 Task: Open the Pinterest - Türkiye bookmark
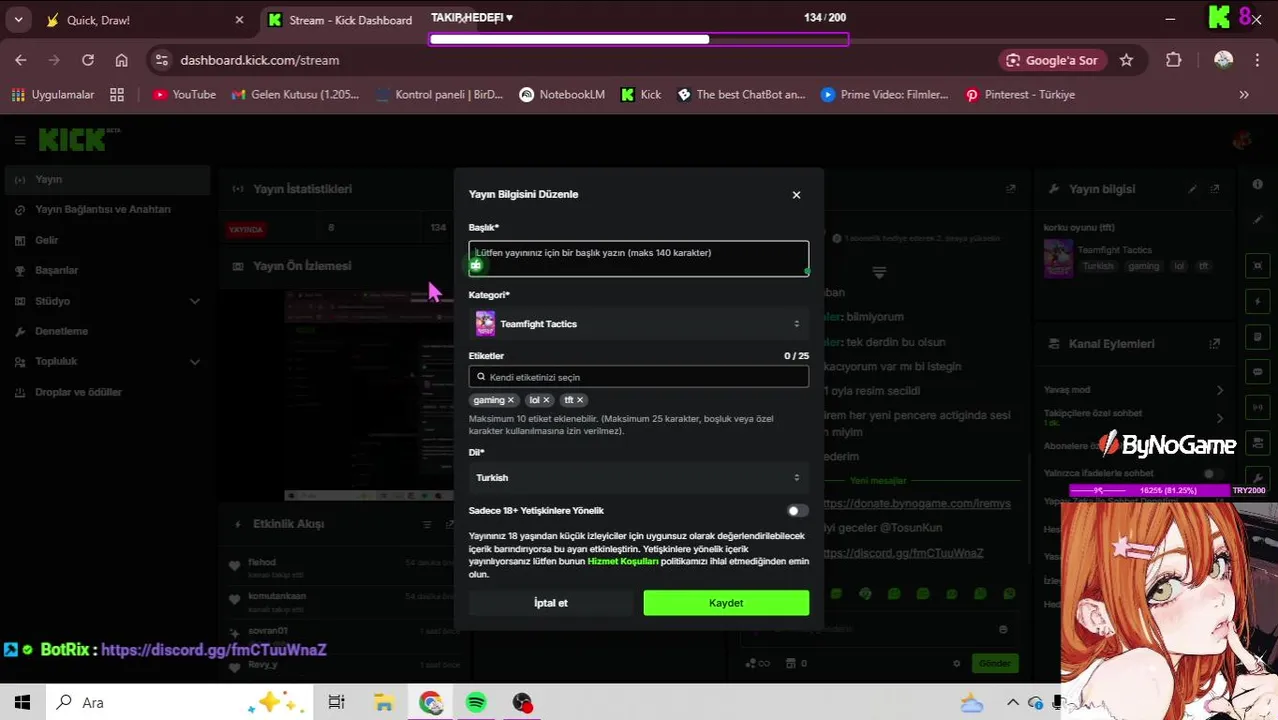[x=1020, y=95]
